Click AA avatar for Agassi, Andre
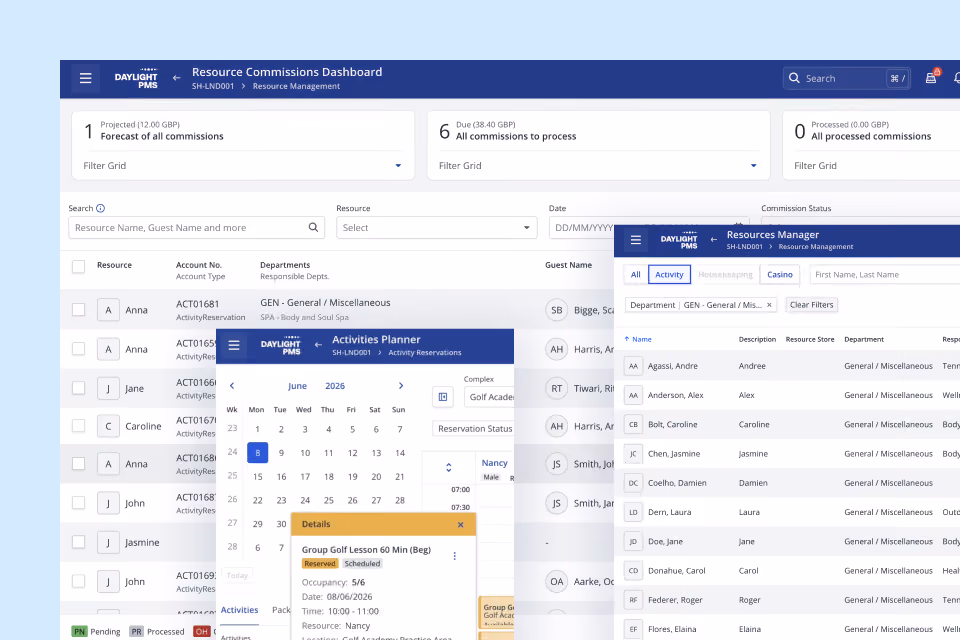This screenshot has height=640, width=960. pos(633,366)
